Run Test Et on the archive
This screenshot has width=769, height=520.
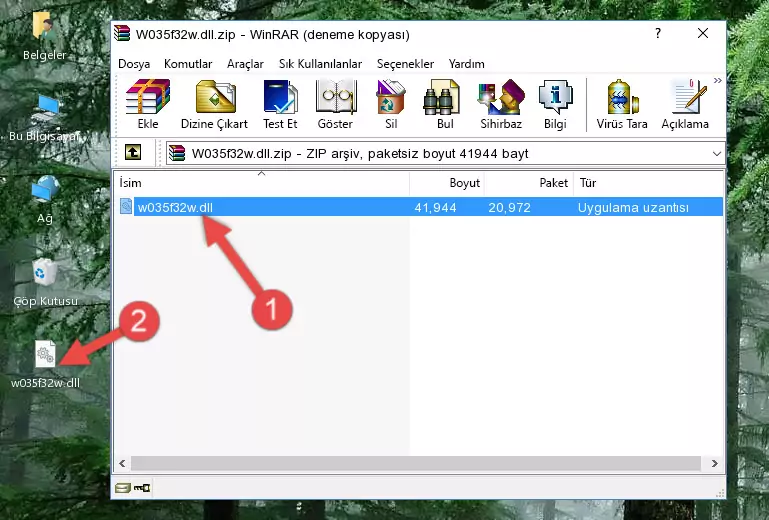[280, 104]
